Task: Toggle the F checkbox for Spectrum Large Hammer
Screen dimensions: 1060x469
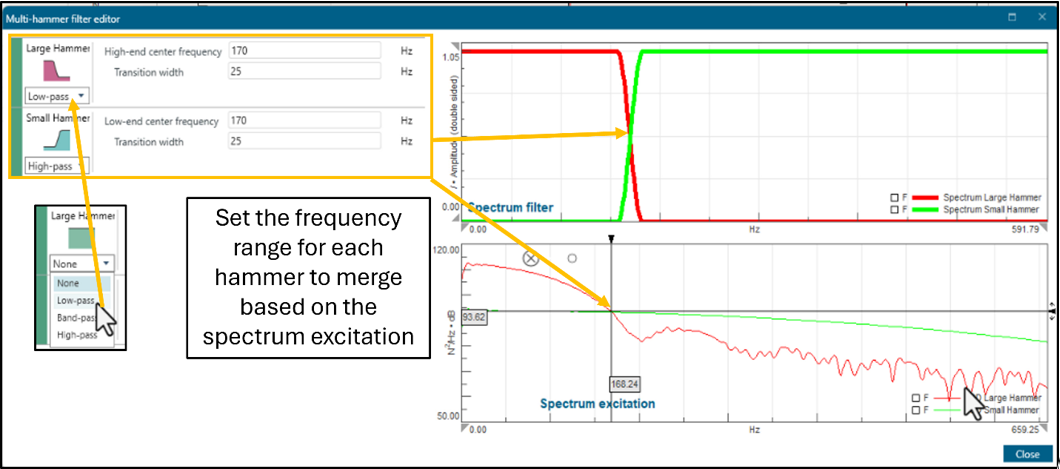Action: (x=894, y=196)
